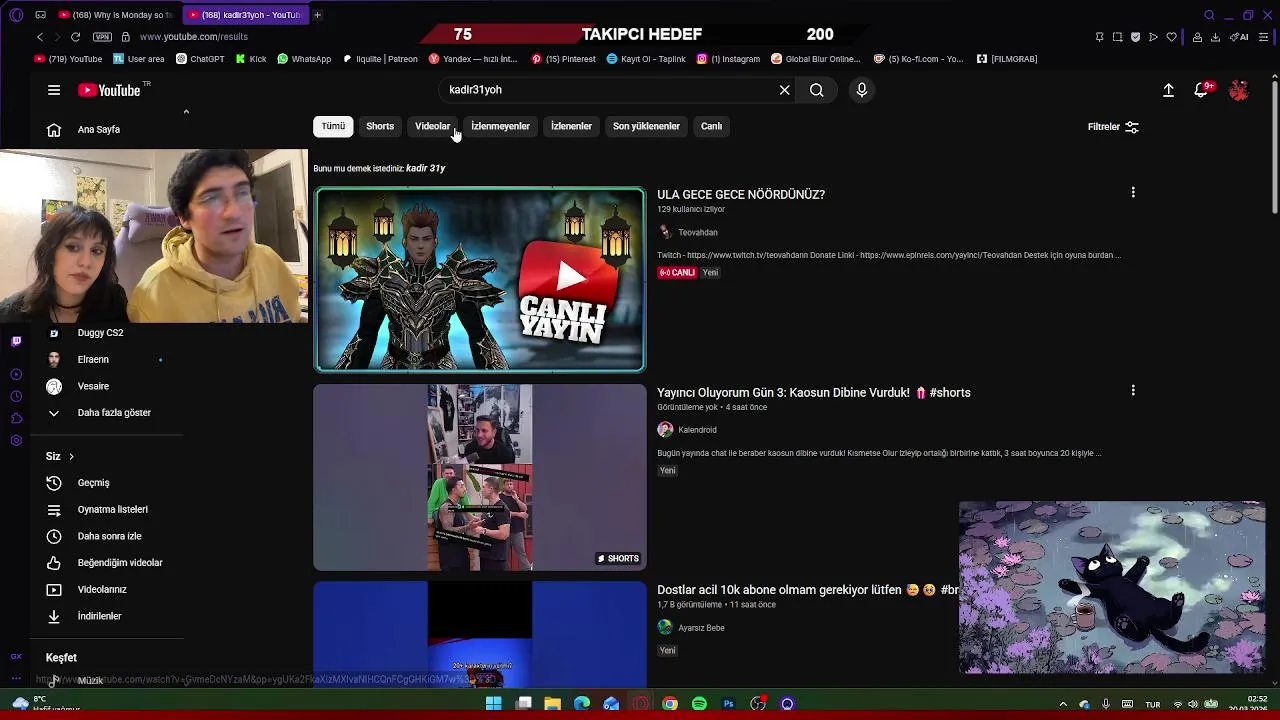Click the suggested search 'kadir 31y'
1280x720 pixels.
click(x=425, y=168)
